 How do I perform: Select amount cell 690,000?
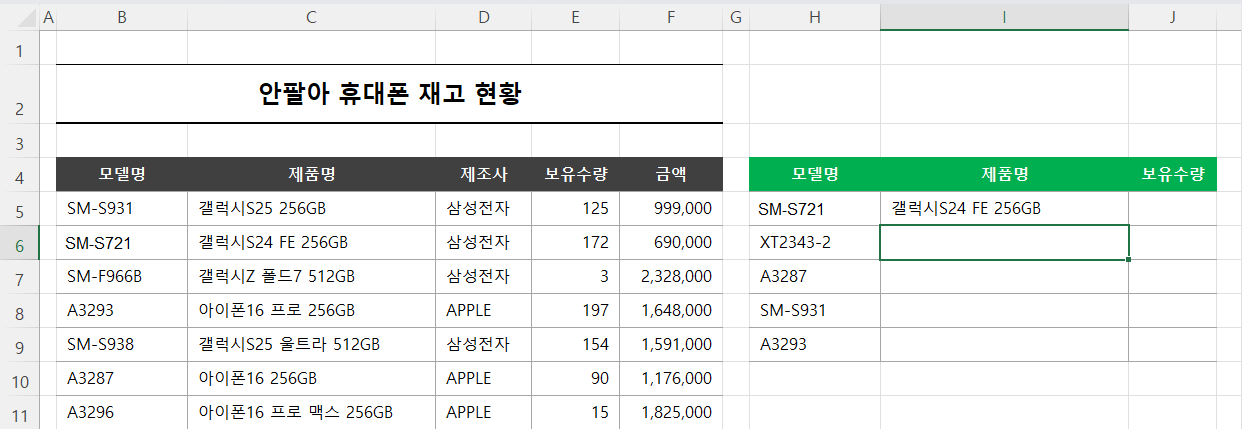tap(671, 242)
